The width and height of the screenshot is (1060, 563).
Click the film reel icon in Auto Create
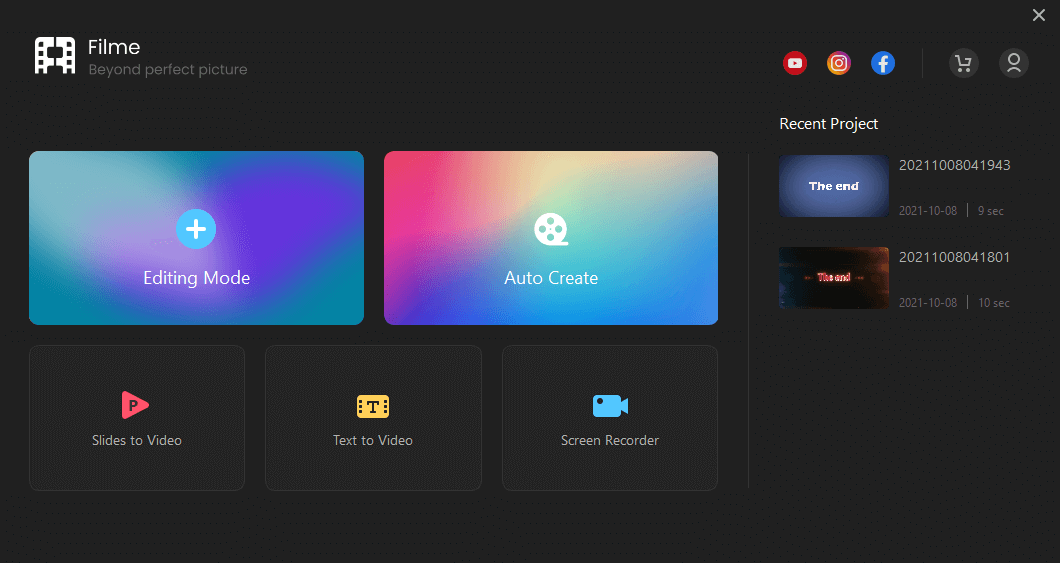(551, 229)
